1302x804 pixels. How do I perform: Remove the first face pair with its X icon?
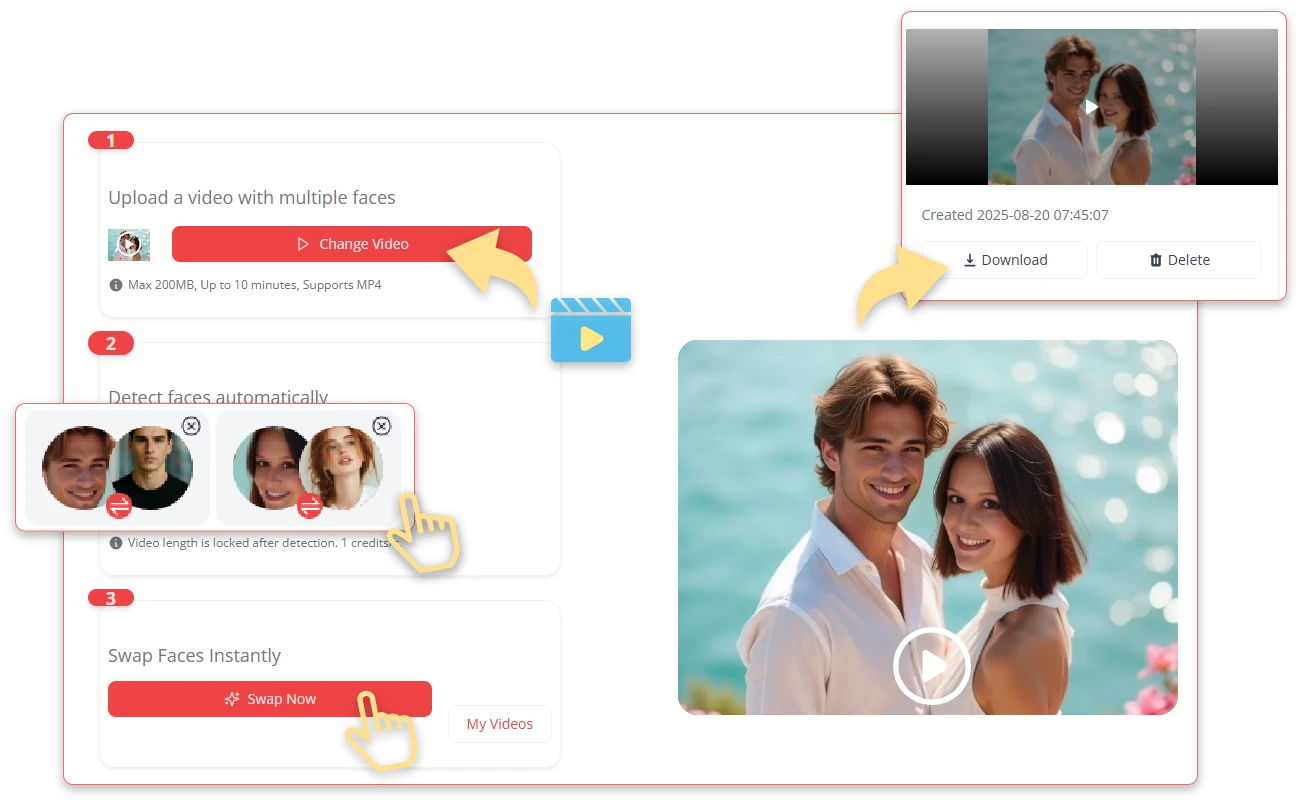(x=191, y=426)
